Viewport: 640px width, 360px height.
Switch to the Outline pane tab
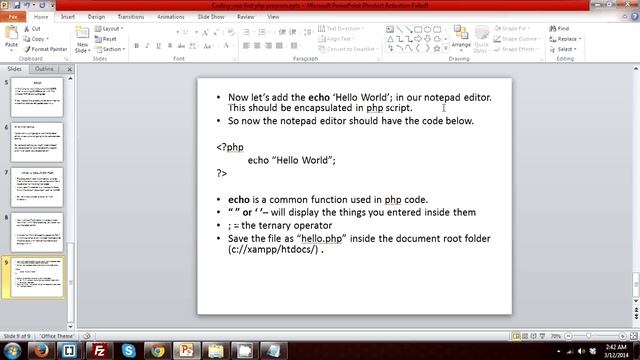(x=44, y=69)
